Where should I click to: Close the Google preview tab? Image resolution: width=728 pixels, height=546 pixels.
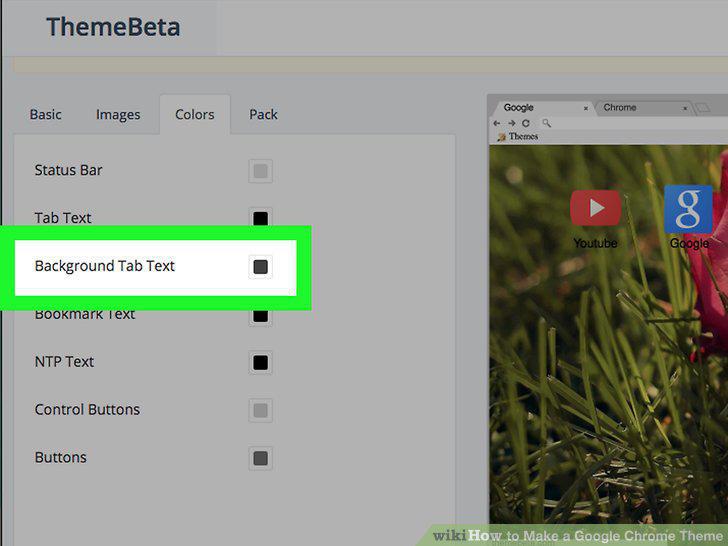point(586,108)
